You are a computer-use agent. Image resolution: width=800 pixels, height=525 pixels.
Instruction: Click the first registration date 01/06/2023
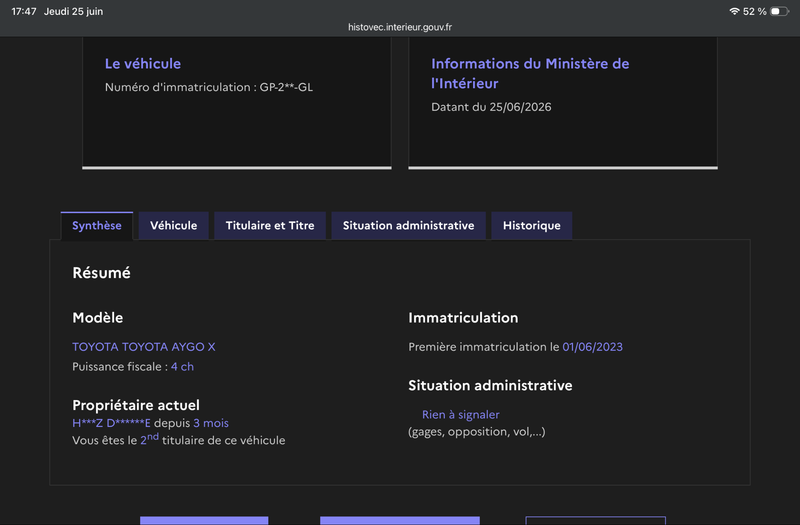(592, 347)
